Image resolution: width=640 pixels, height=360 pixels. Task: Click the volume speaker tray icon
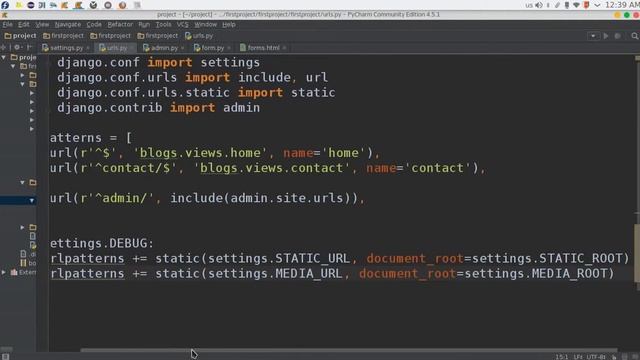[539, 5]
